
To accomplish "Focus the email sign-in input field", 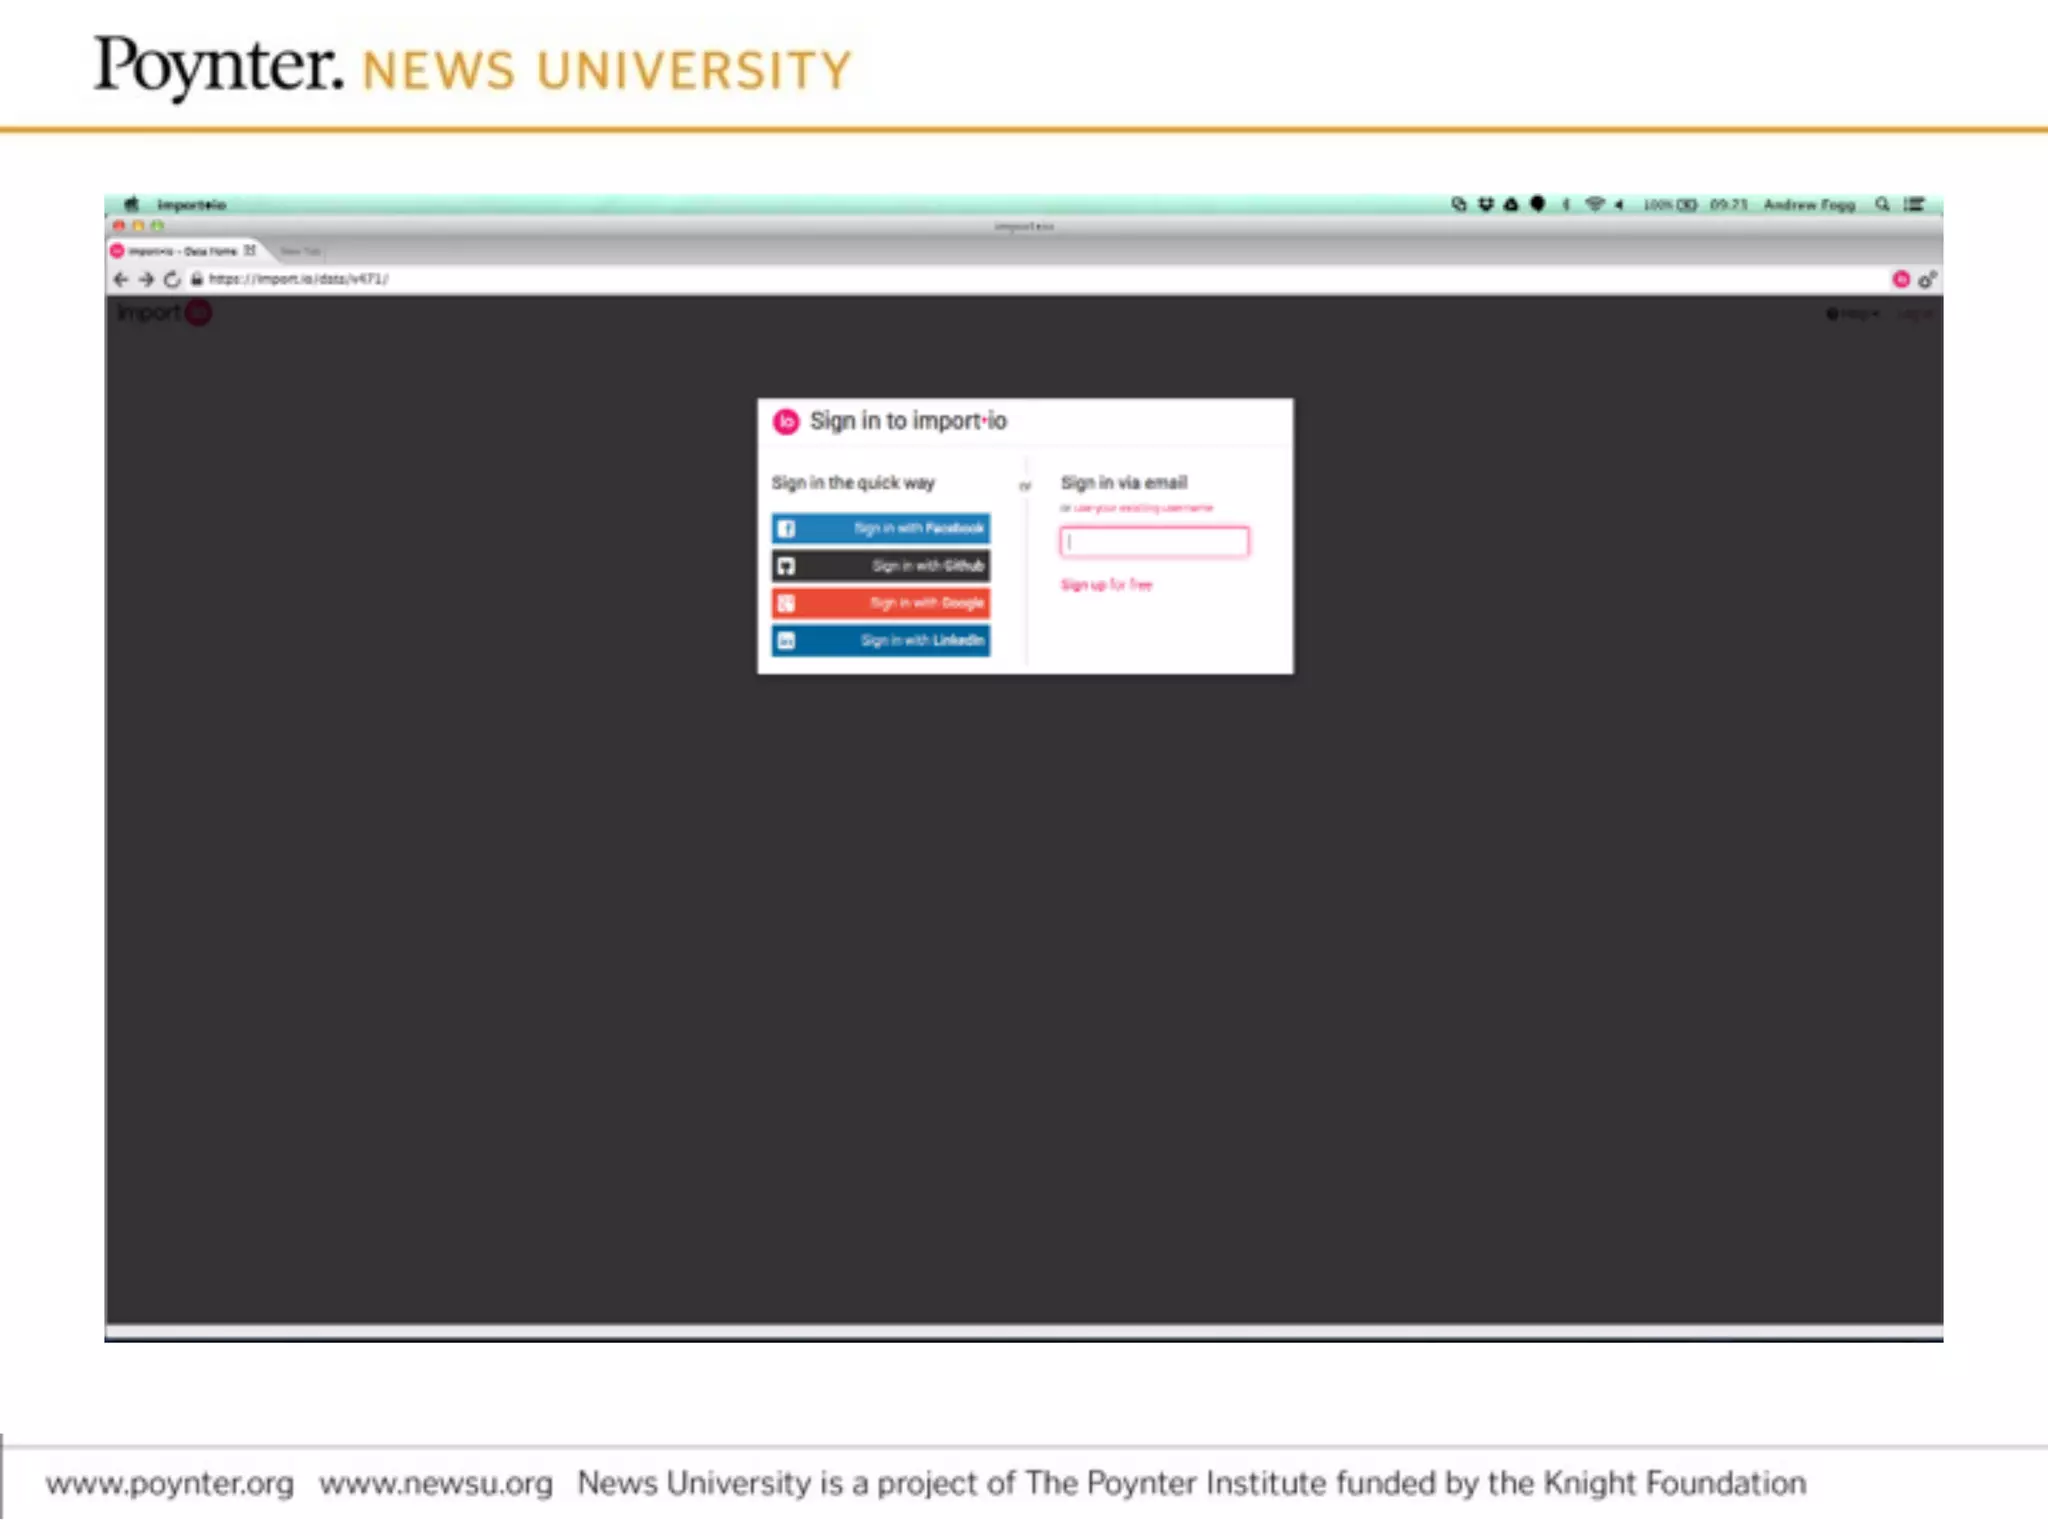I will (1154, 542).
